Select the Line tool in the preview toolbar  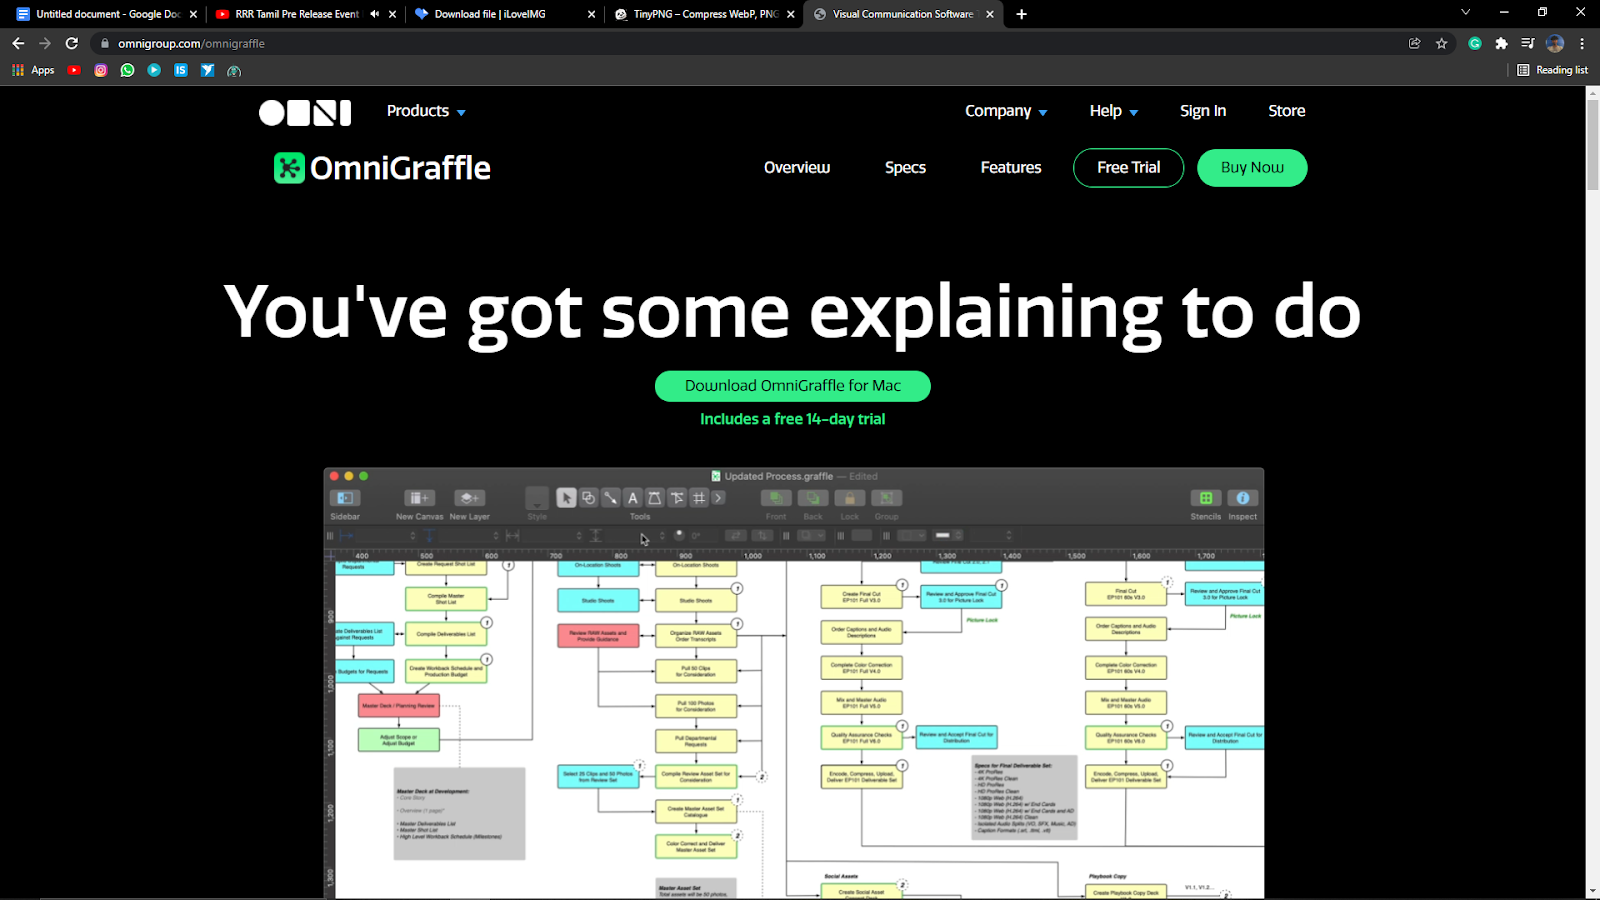pos(610,498)
